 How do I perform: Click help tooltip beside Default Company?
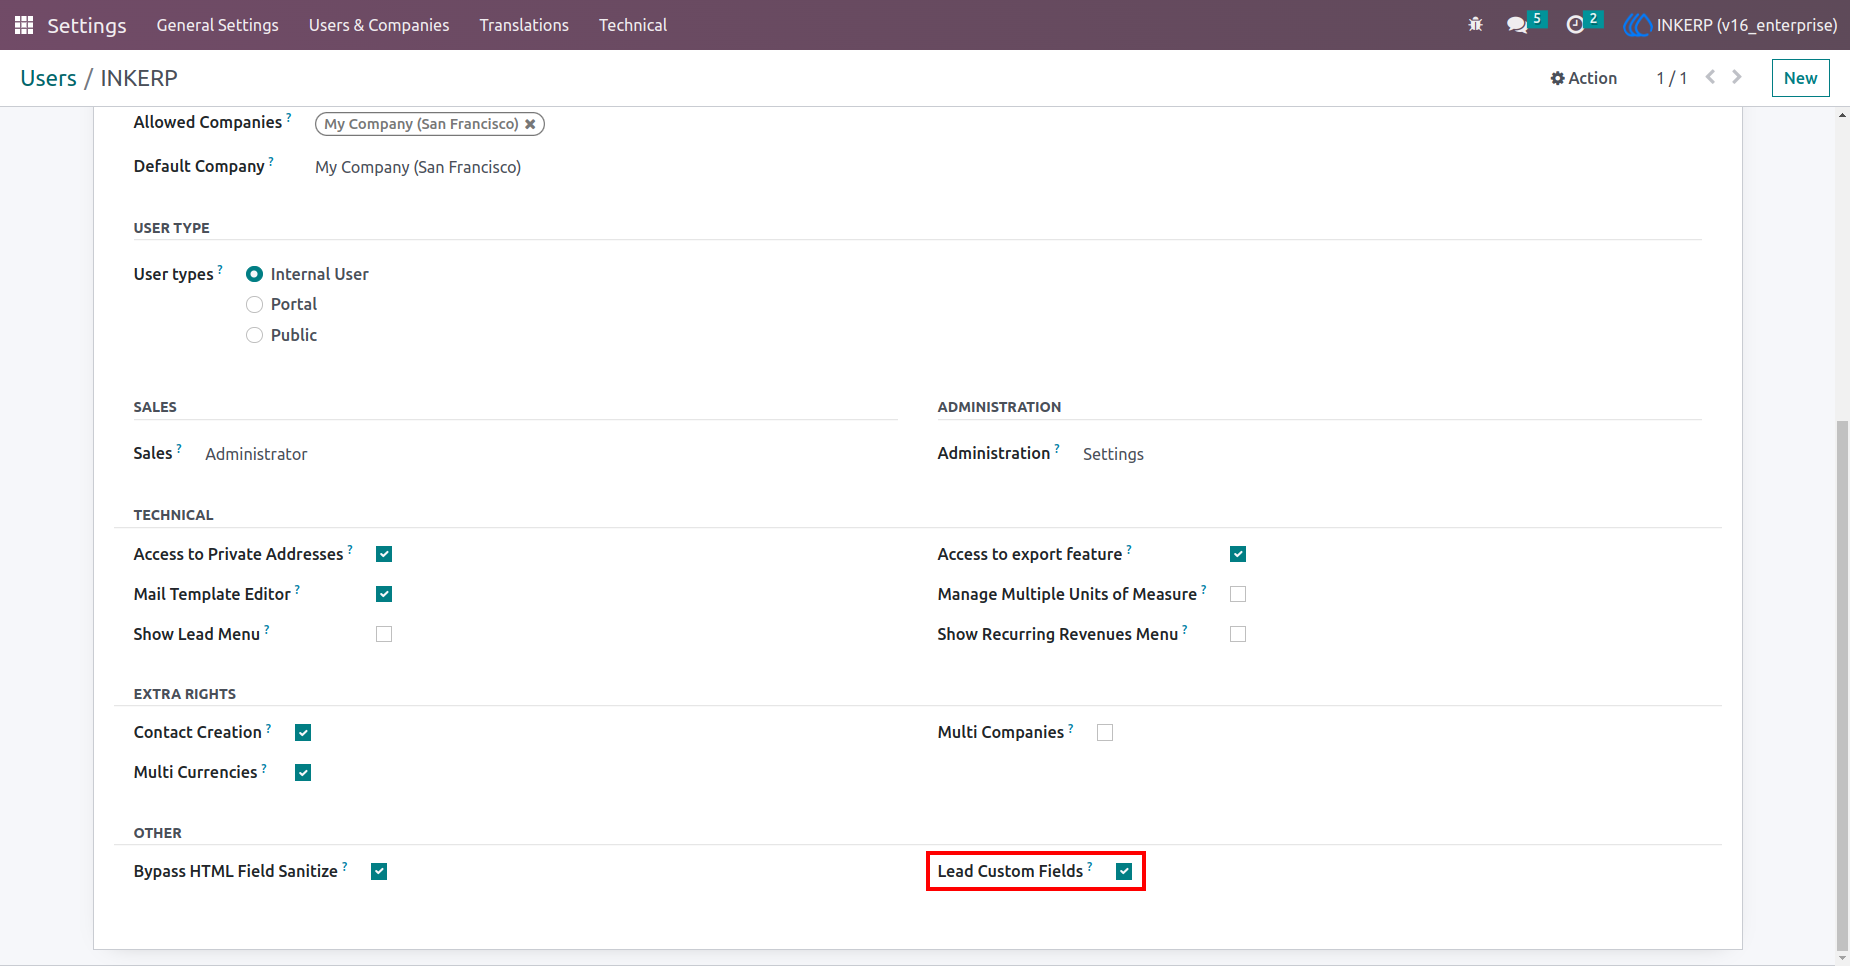(x=271, y=160)
